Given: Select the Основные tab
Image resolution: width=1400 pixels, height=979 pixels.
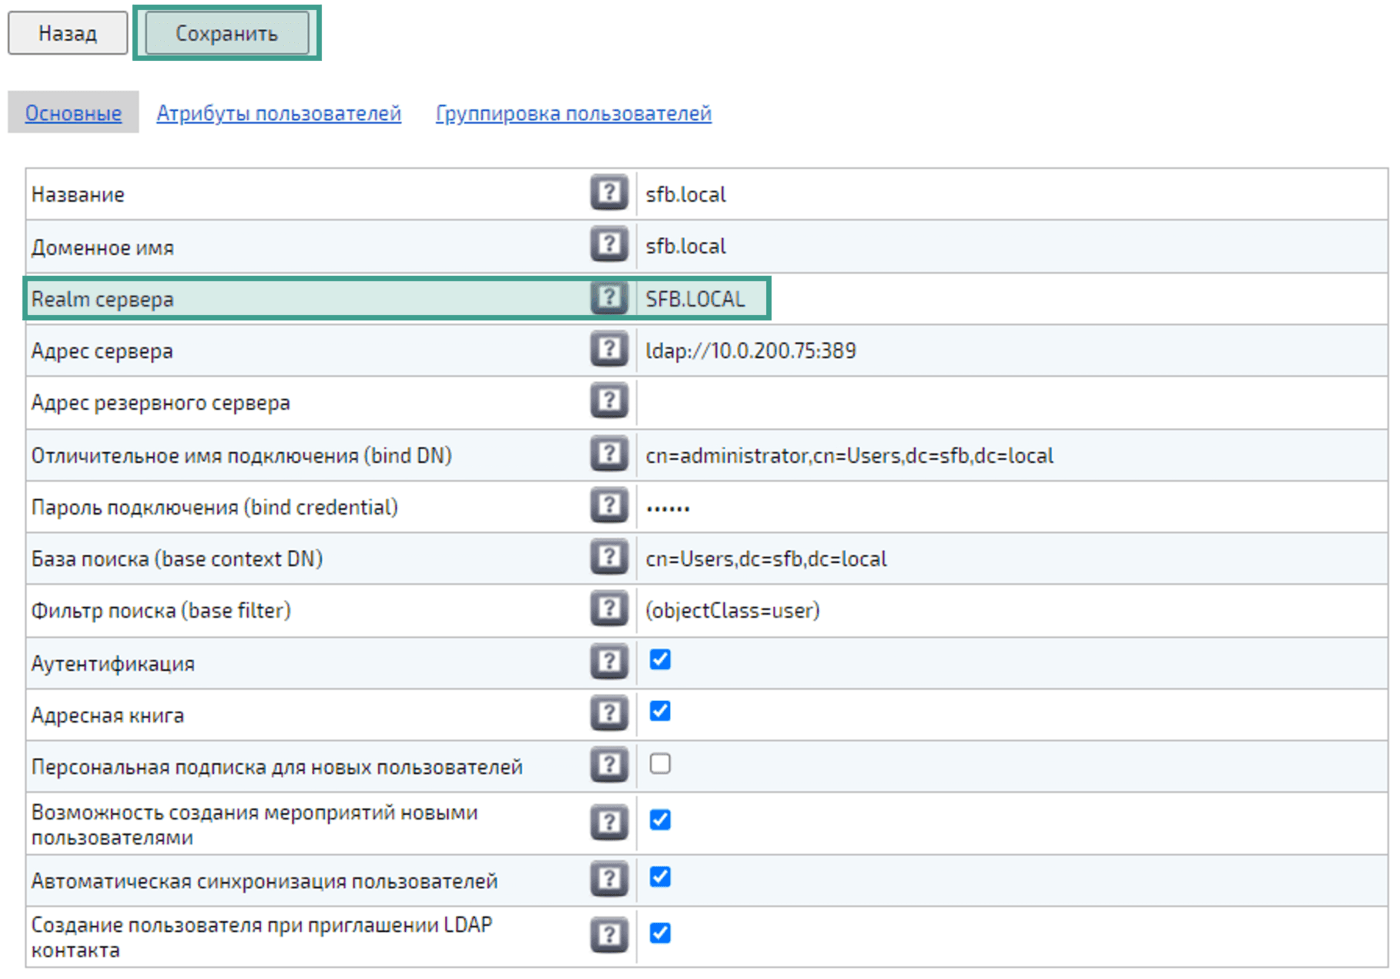Looking at the screenshot, I should [73, 114].
